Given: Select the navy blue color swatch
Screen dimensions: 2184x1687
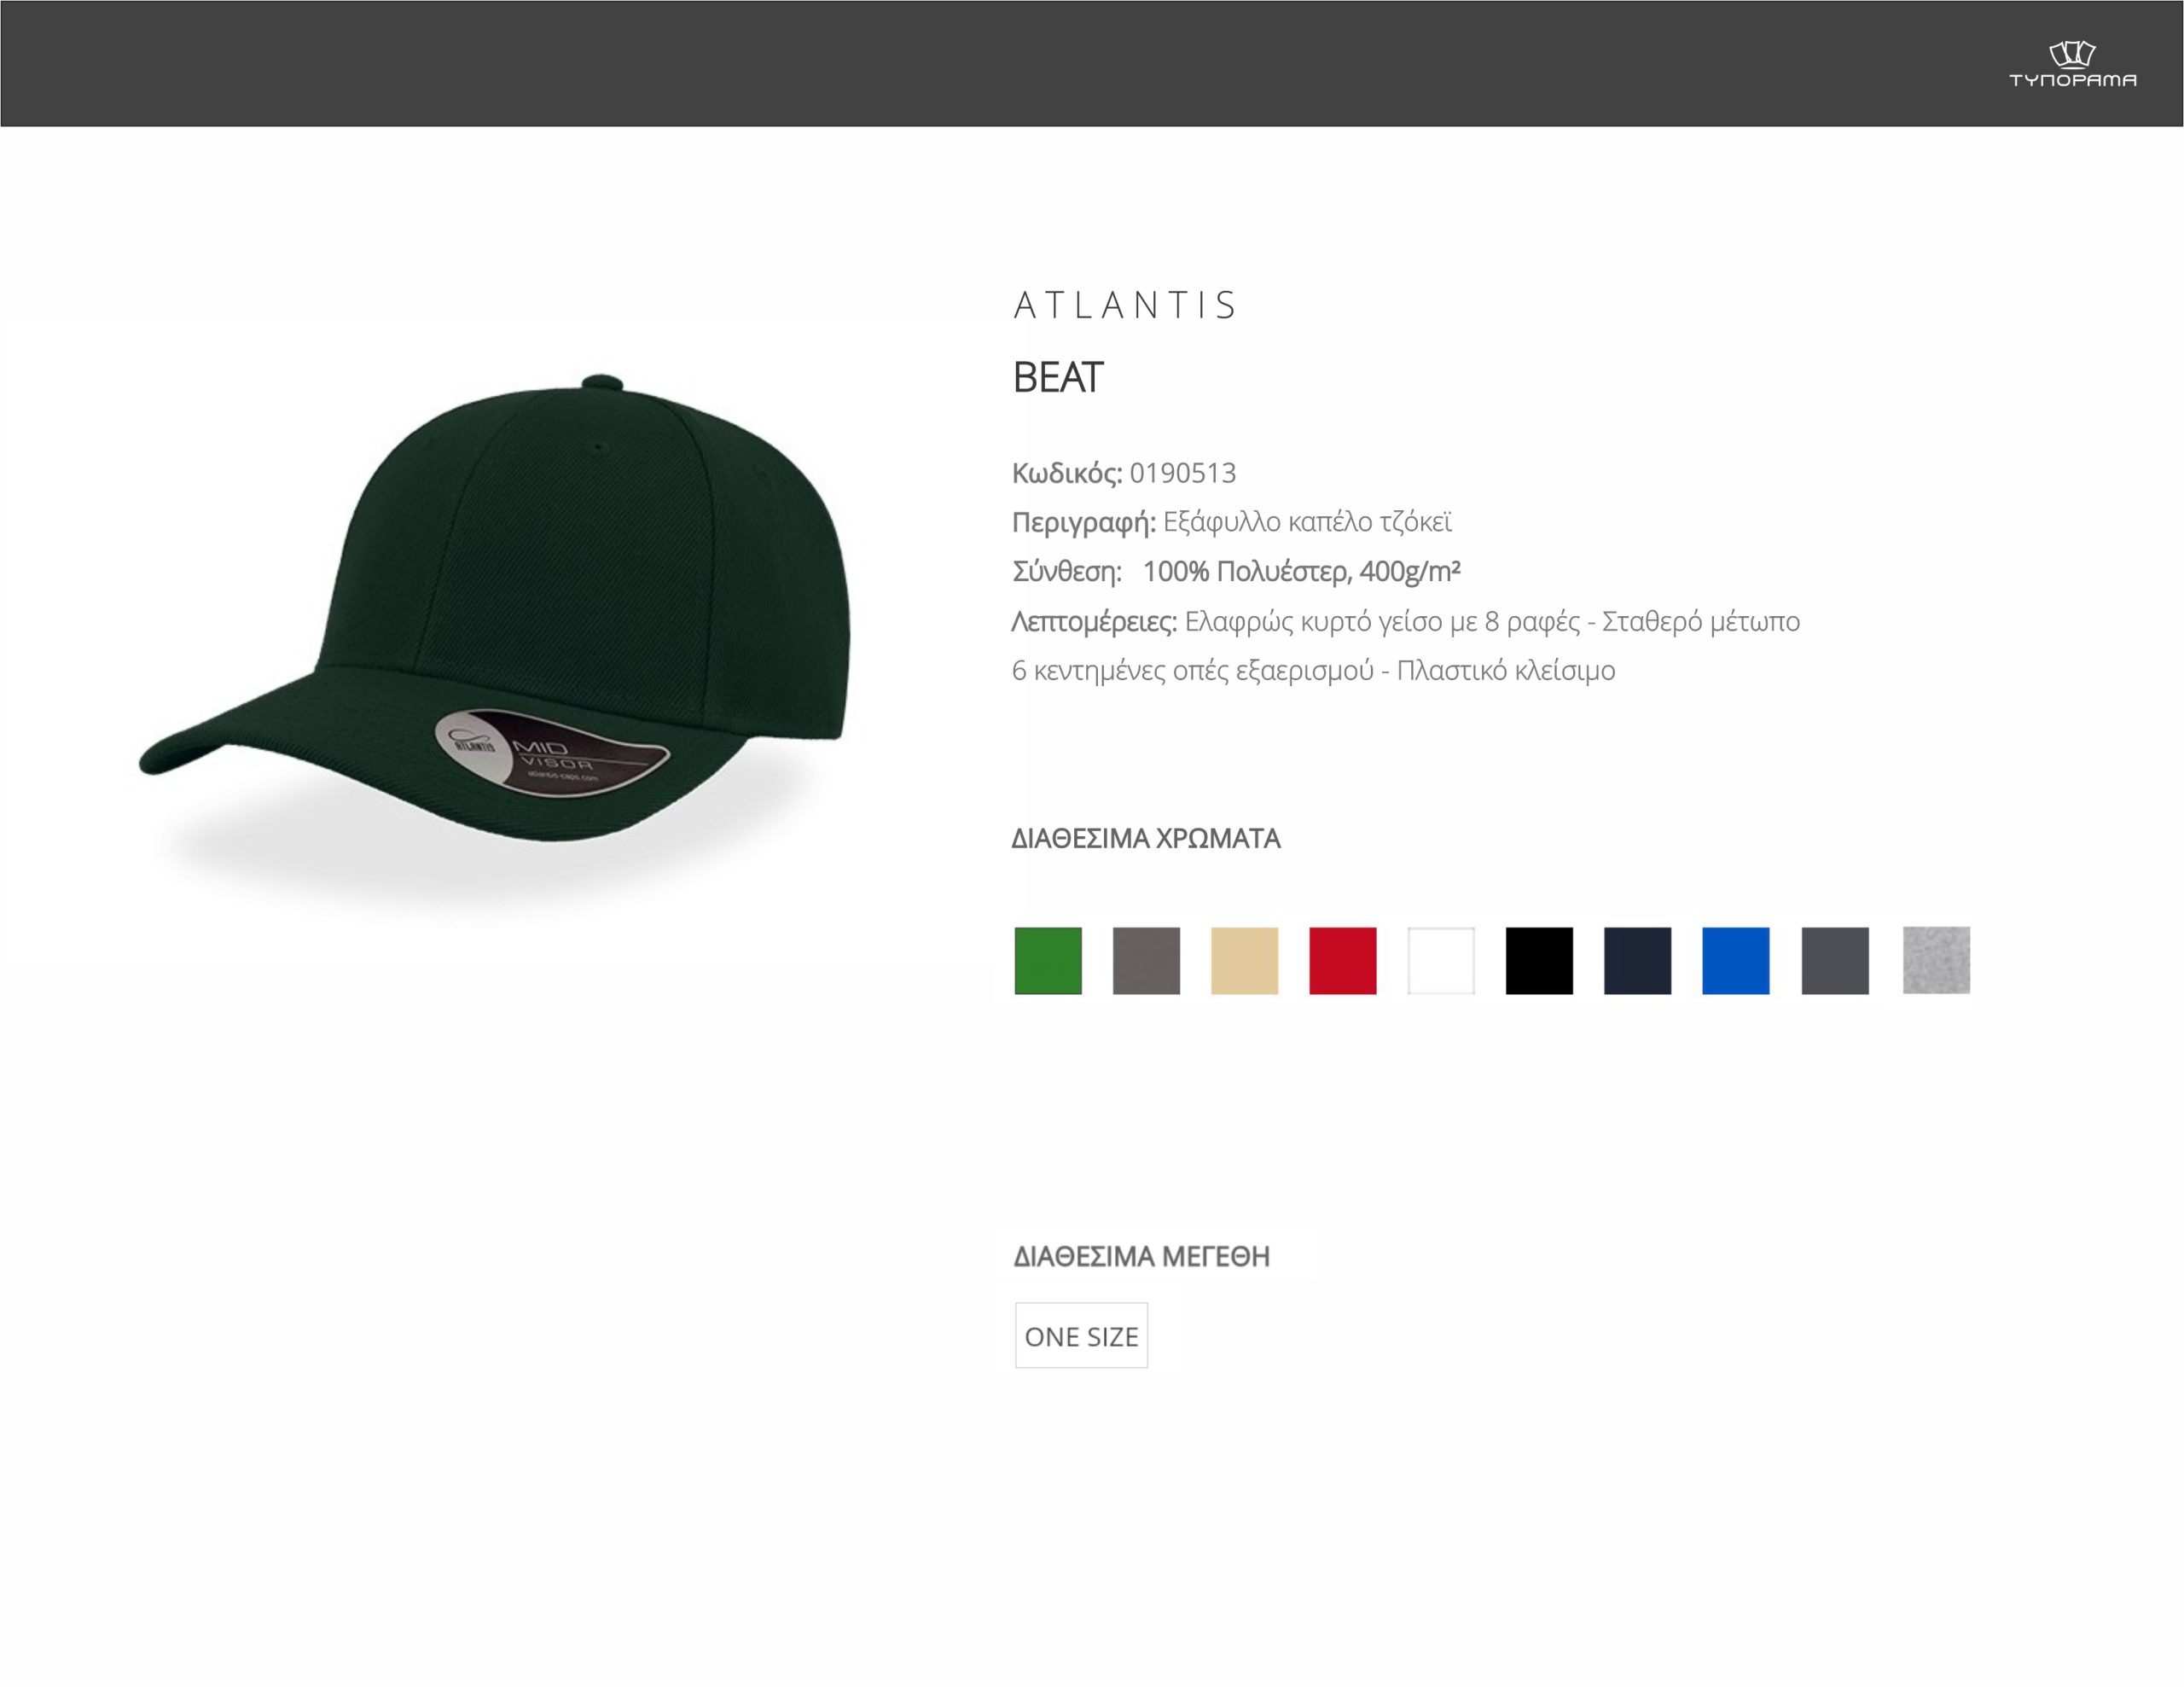Looking at the screenshot, I should [1638, 960].
